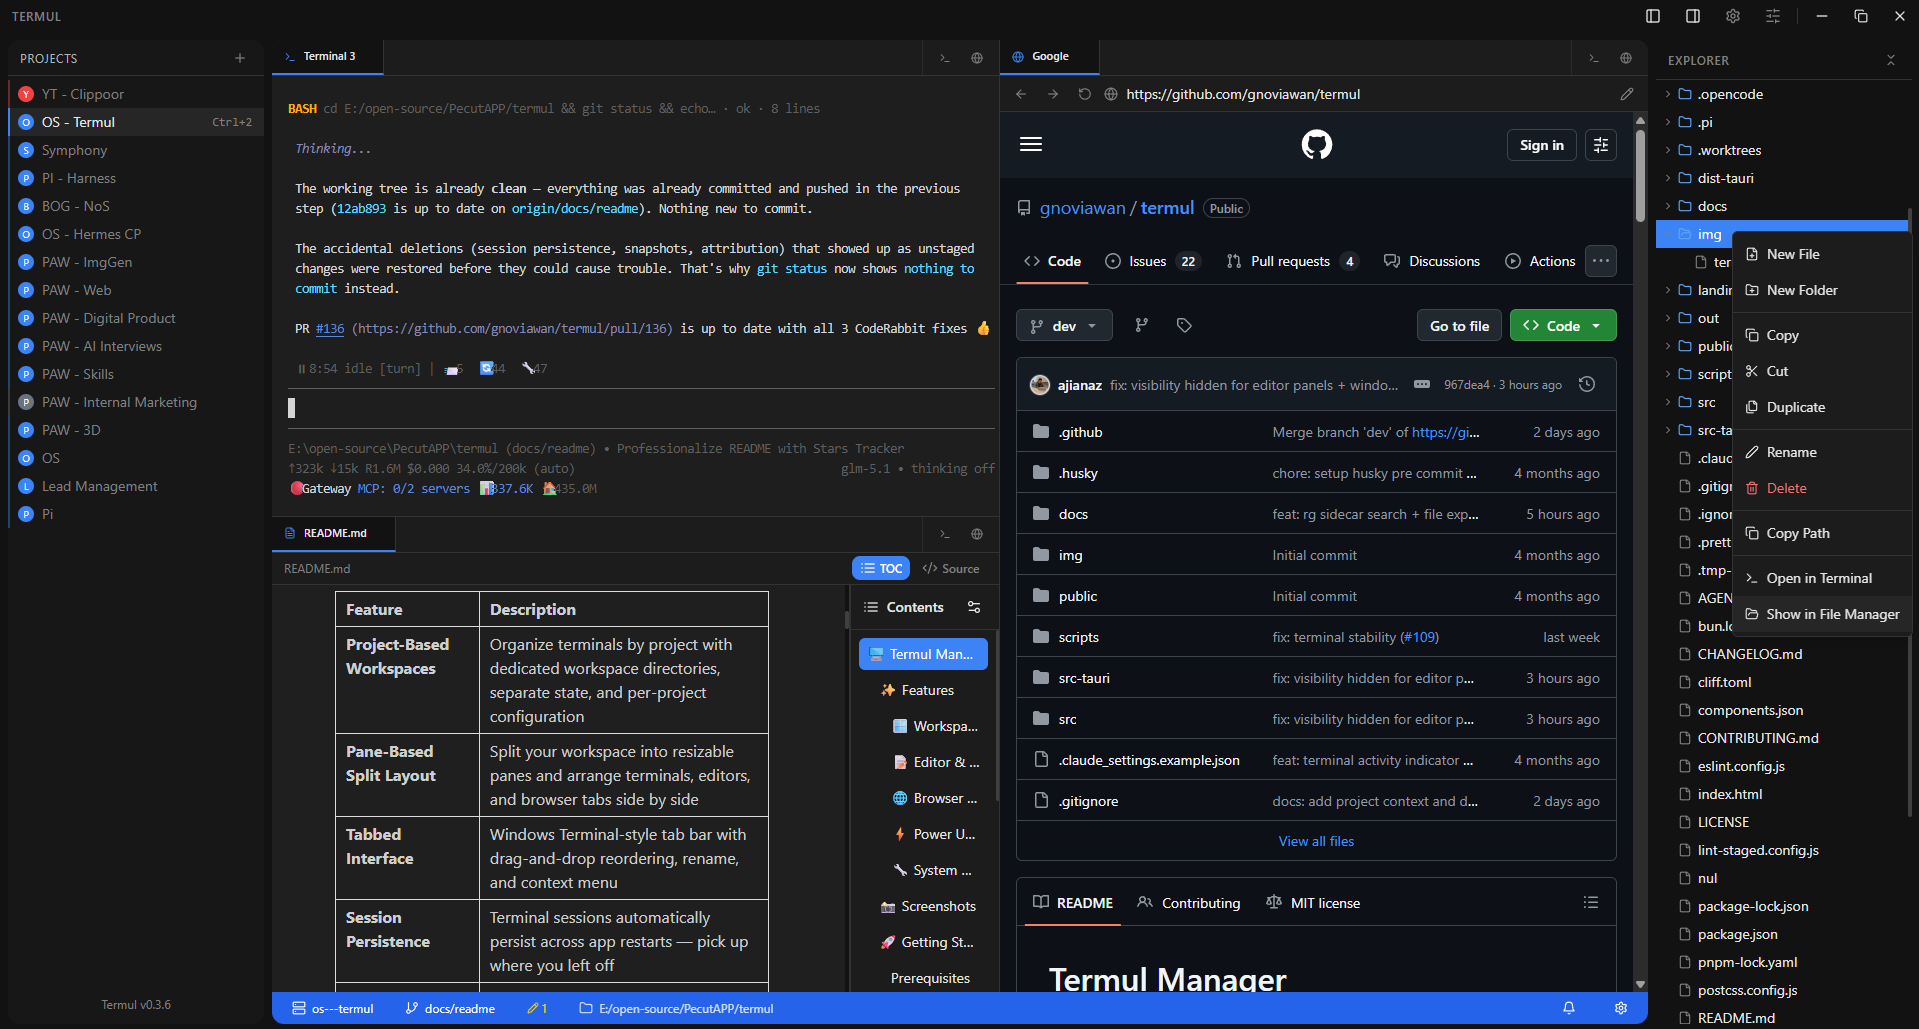Click the Sign in button

coord(1542,145)
